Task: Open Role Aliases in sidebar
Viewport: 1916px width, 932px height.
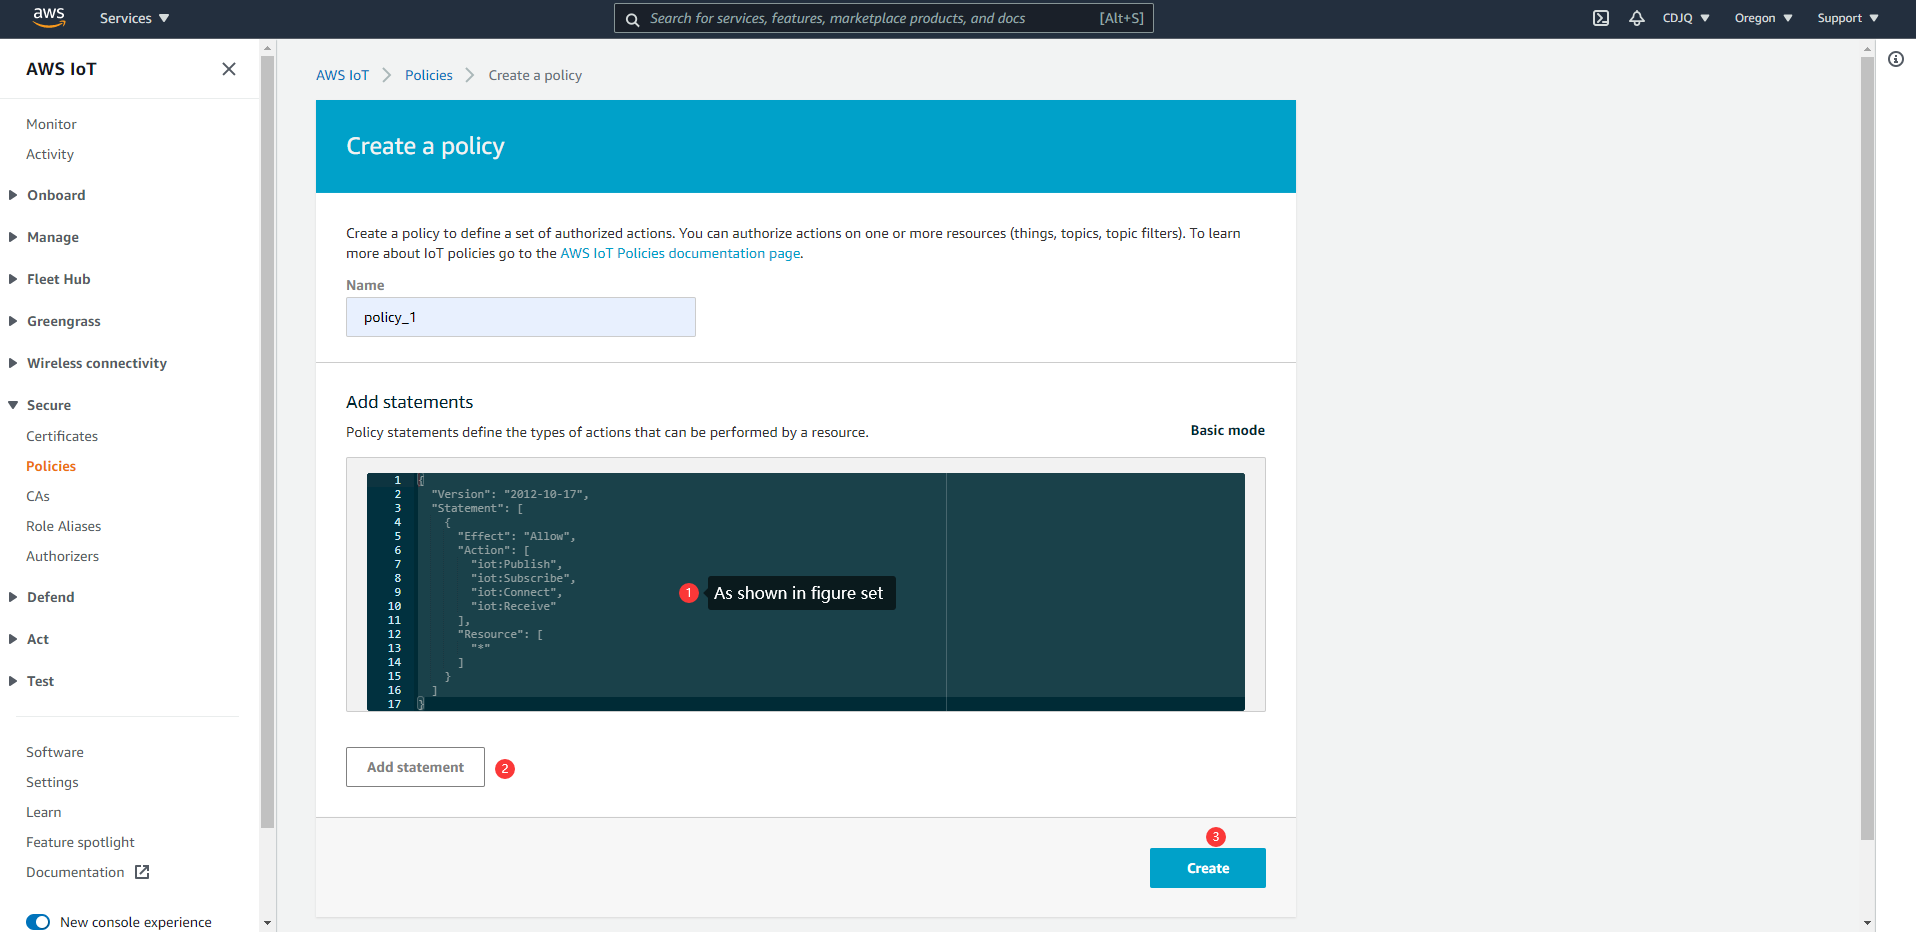Action: point(63,526)
